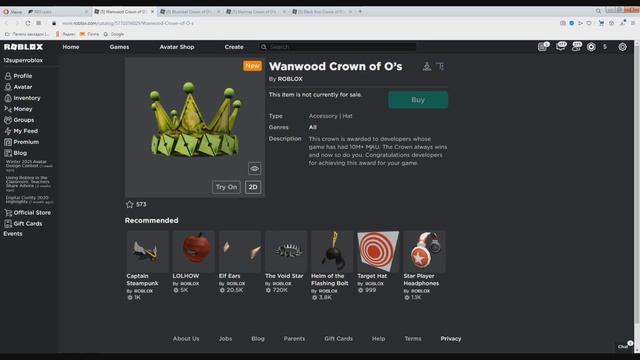
Task: Open the Games nav item
Action: (x=119, y=47)
